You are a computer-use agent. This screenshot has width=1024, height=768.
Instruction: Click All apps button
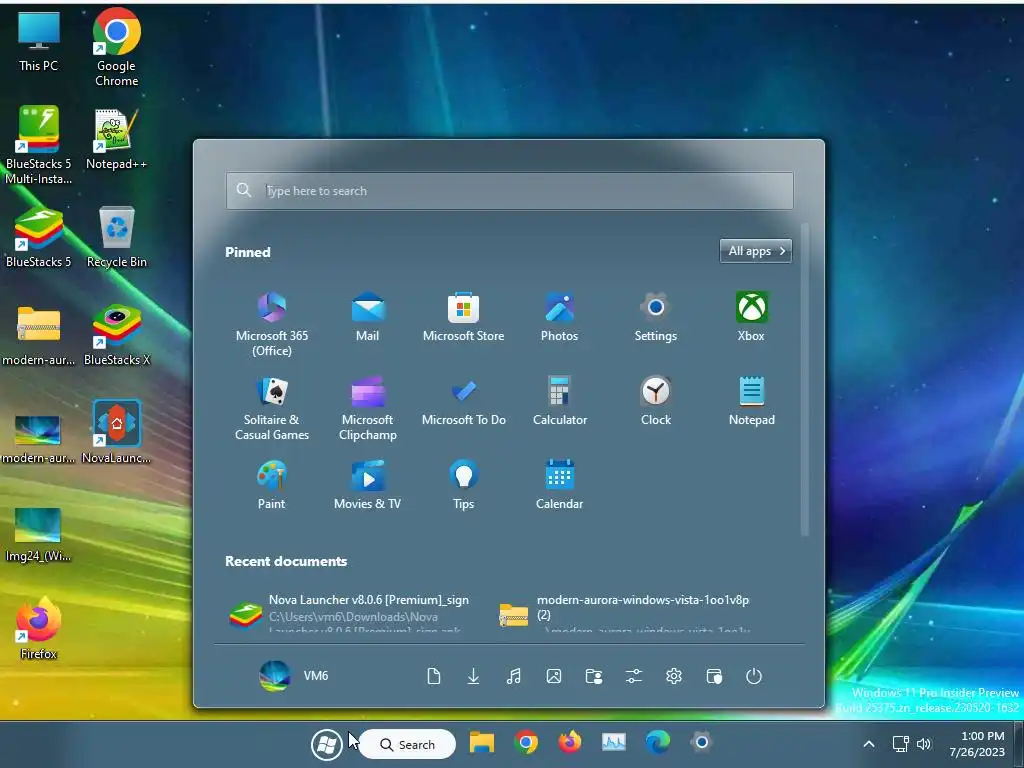pos(756,251)
